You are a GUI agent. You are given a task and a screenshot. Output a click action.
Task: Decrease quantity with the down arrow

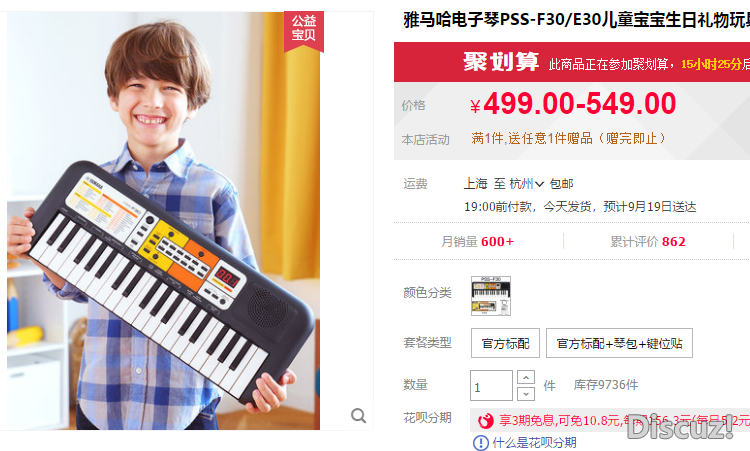pyautogui.click(x=526, y=394)
